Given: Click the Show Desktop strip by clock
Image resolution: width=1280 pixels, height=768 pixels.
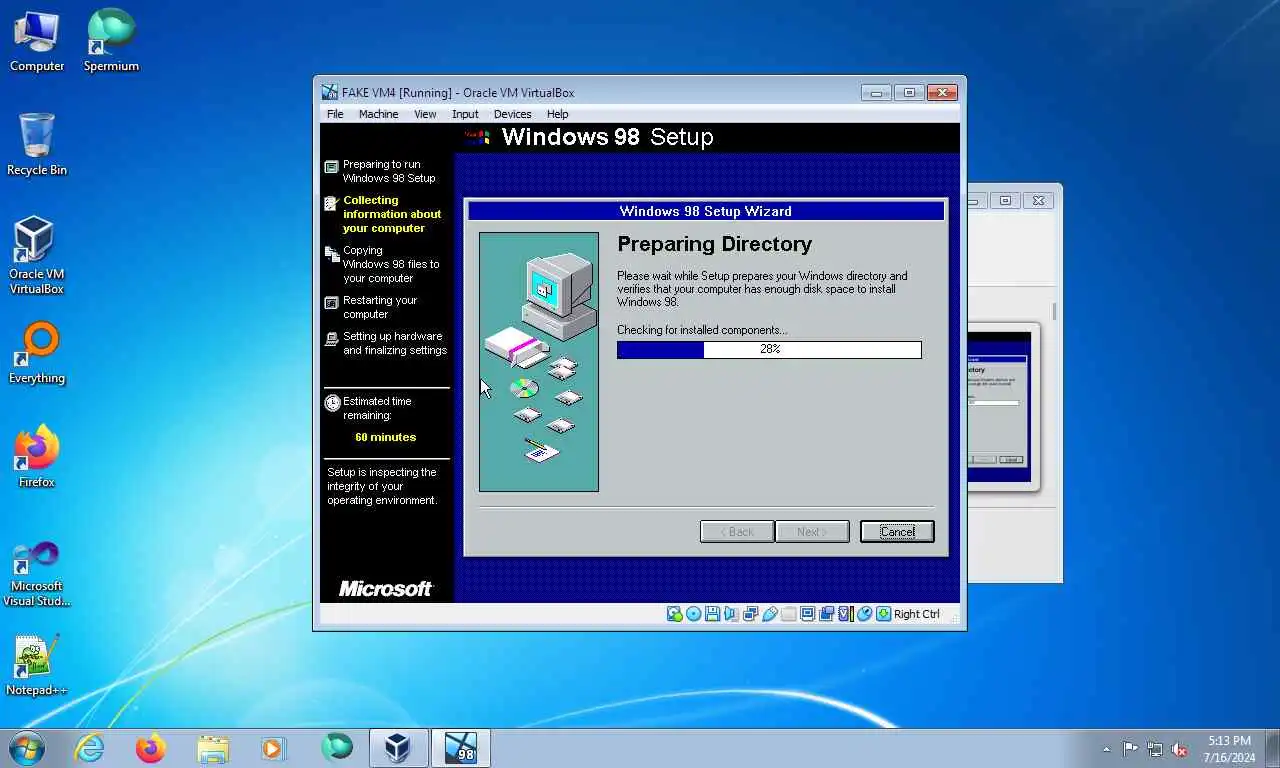Looking at the screenshot, I should [x=1272, y=748].
